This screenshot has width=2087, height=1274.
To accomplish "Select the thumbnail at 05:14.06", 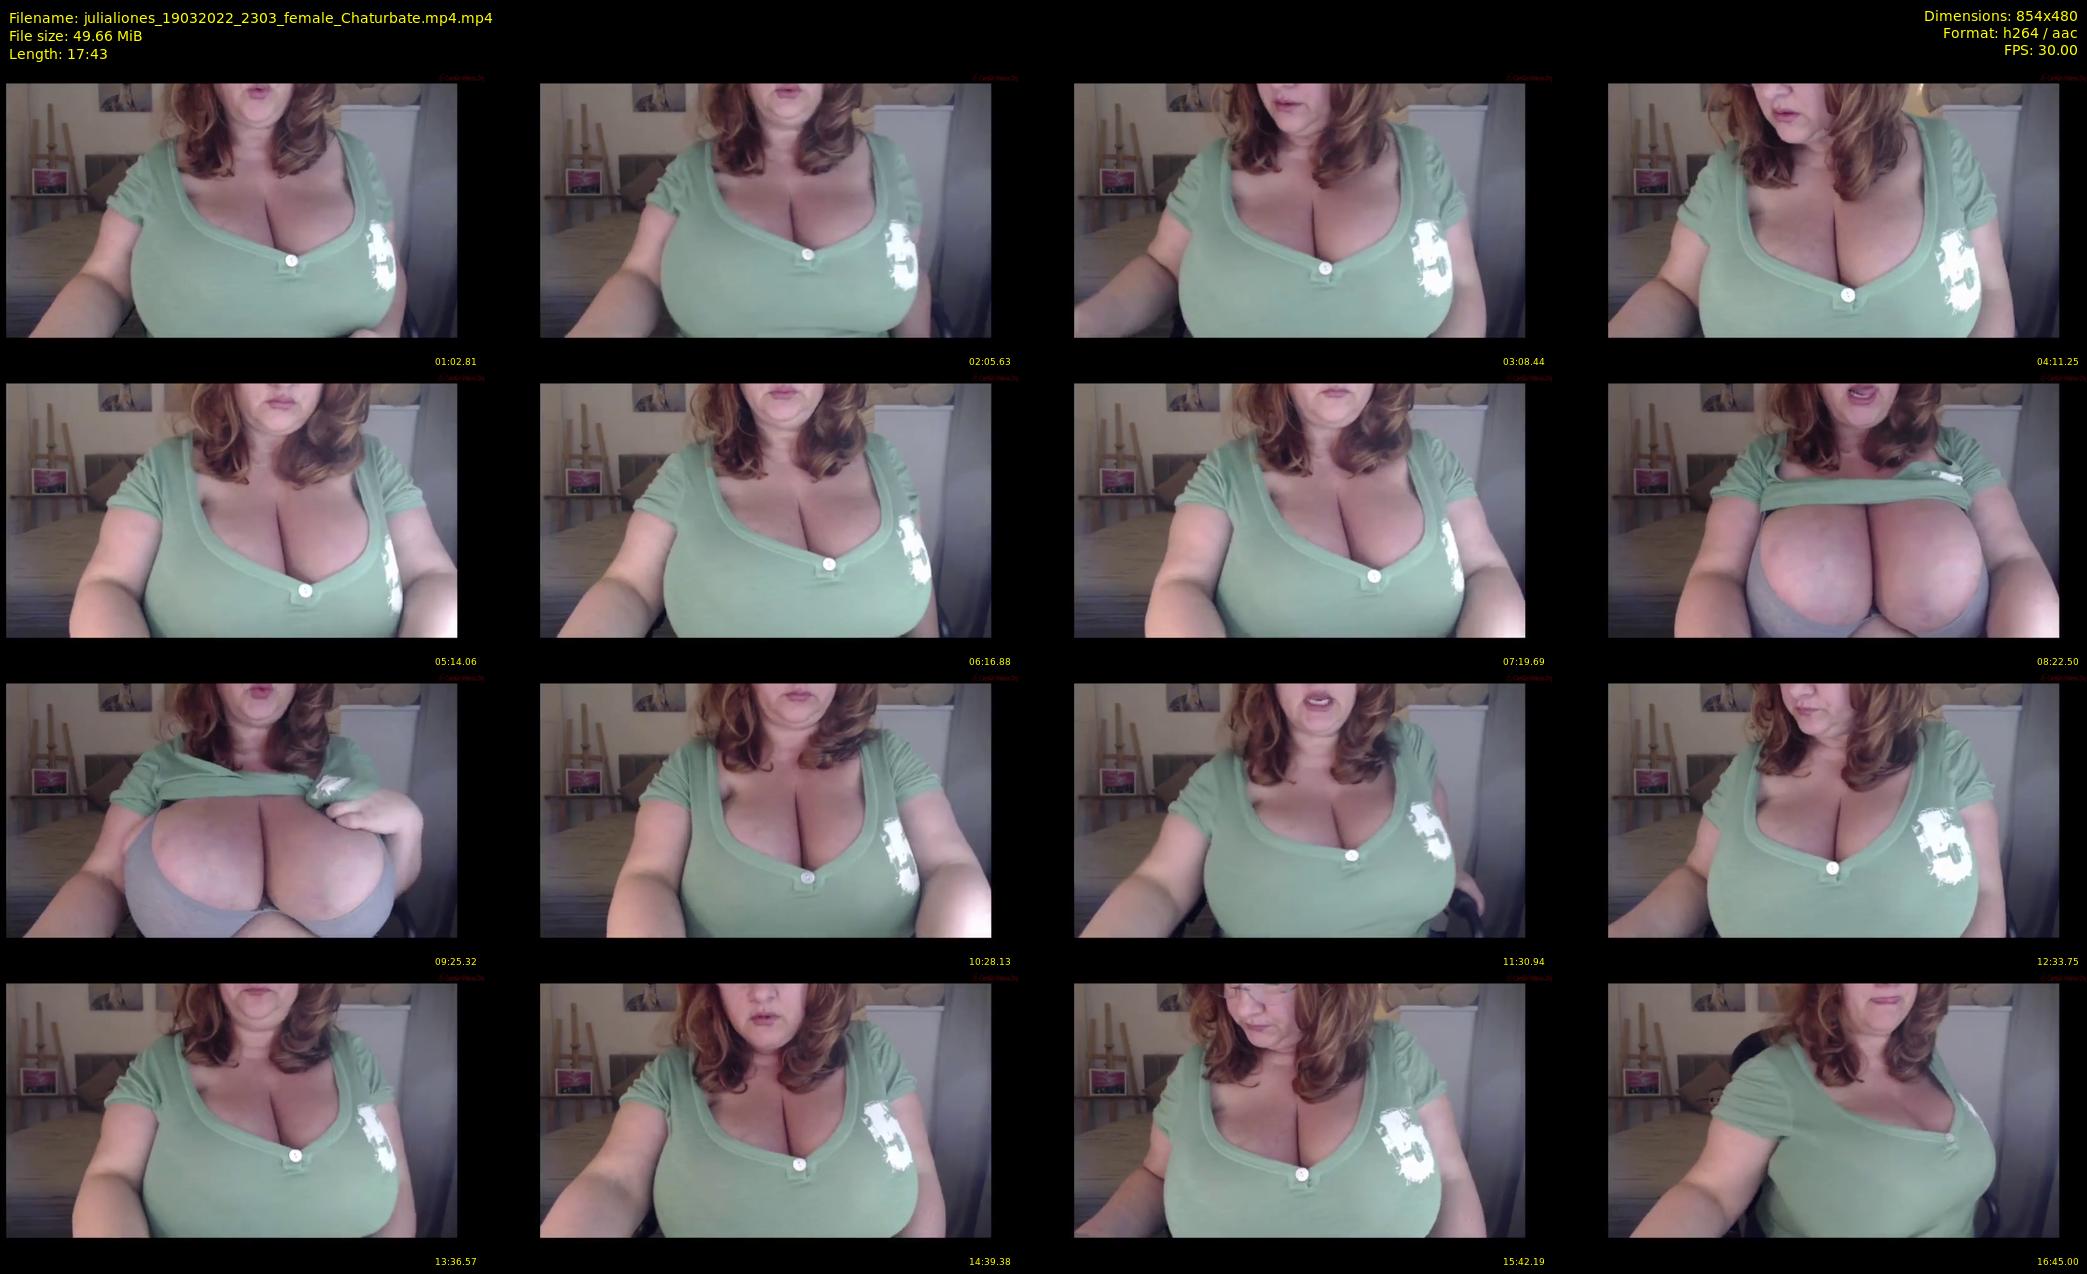I will (231, 510).
